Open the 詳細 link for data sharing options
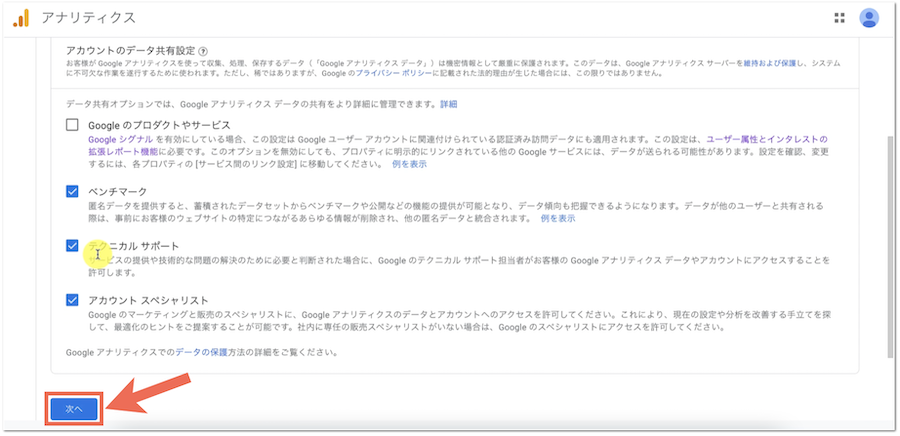 pyautogui.click(x=448, y=104)
